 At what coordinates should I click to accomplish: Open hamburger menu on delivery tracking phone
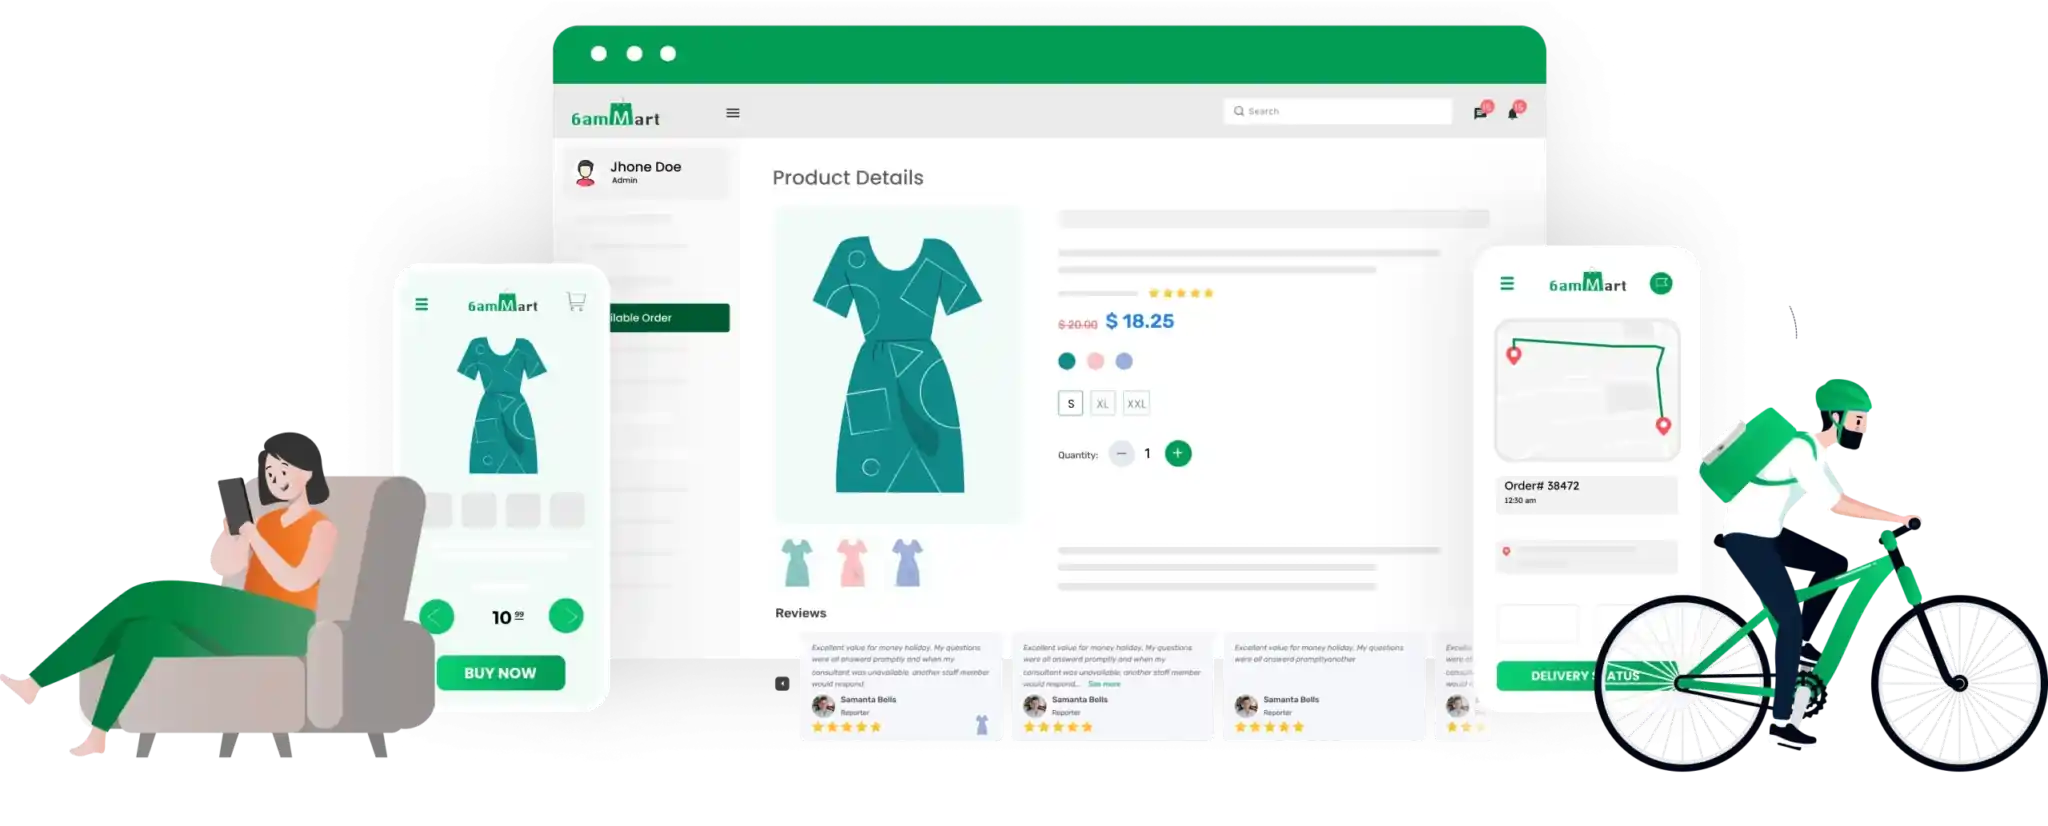[1507, 284]
